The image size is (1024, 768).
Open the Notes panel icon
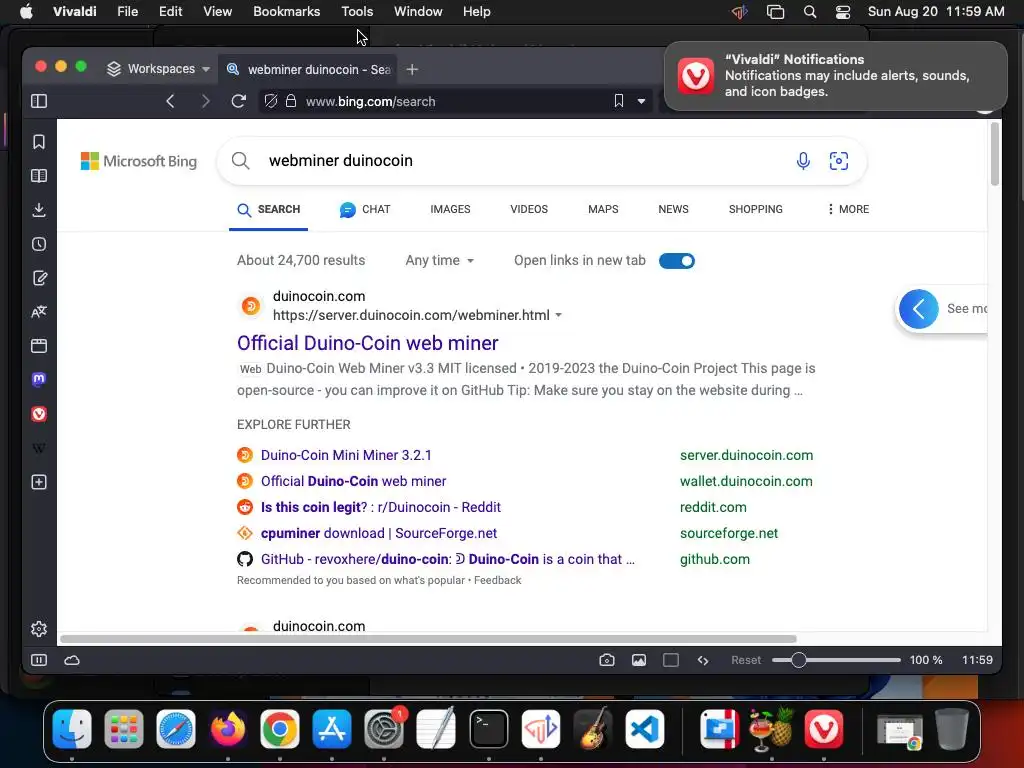coord(39,278)
